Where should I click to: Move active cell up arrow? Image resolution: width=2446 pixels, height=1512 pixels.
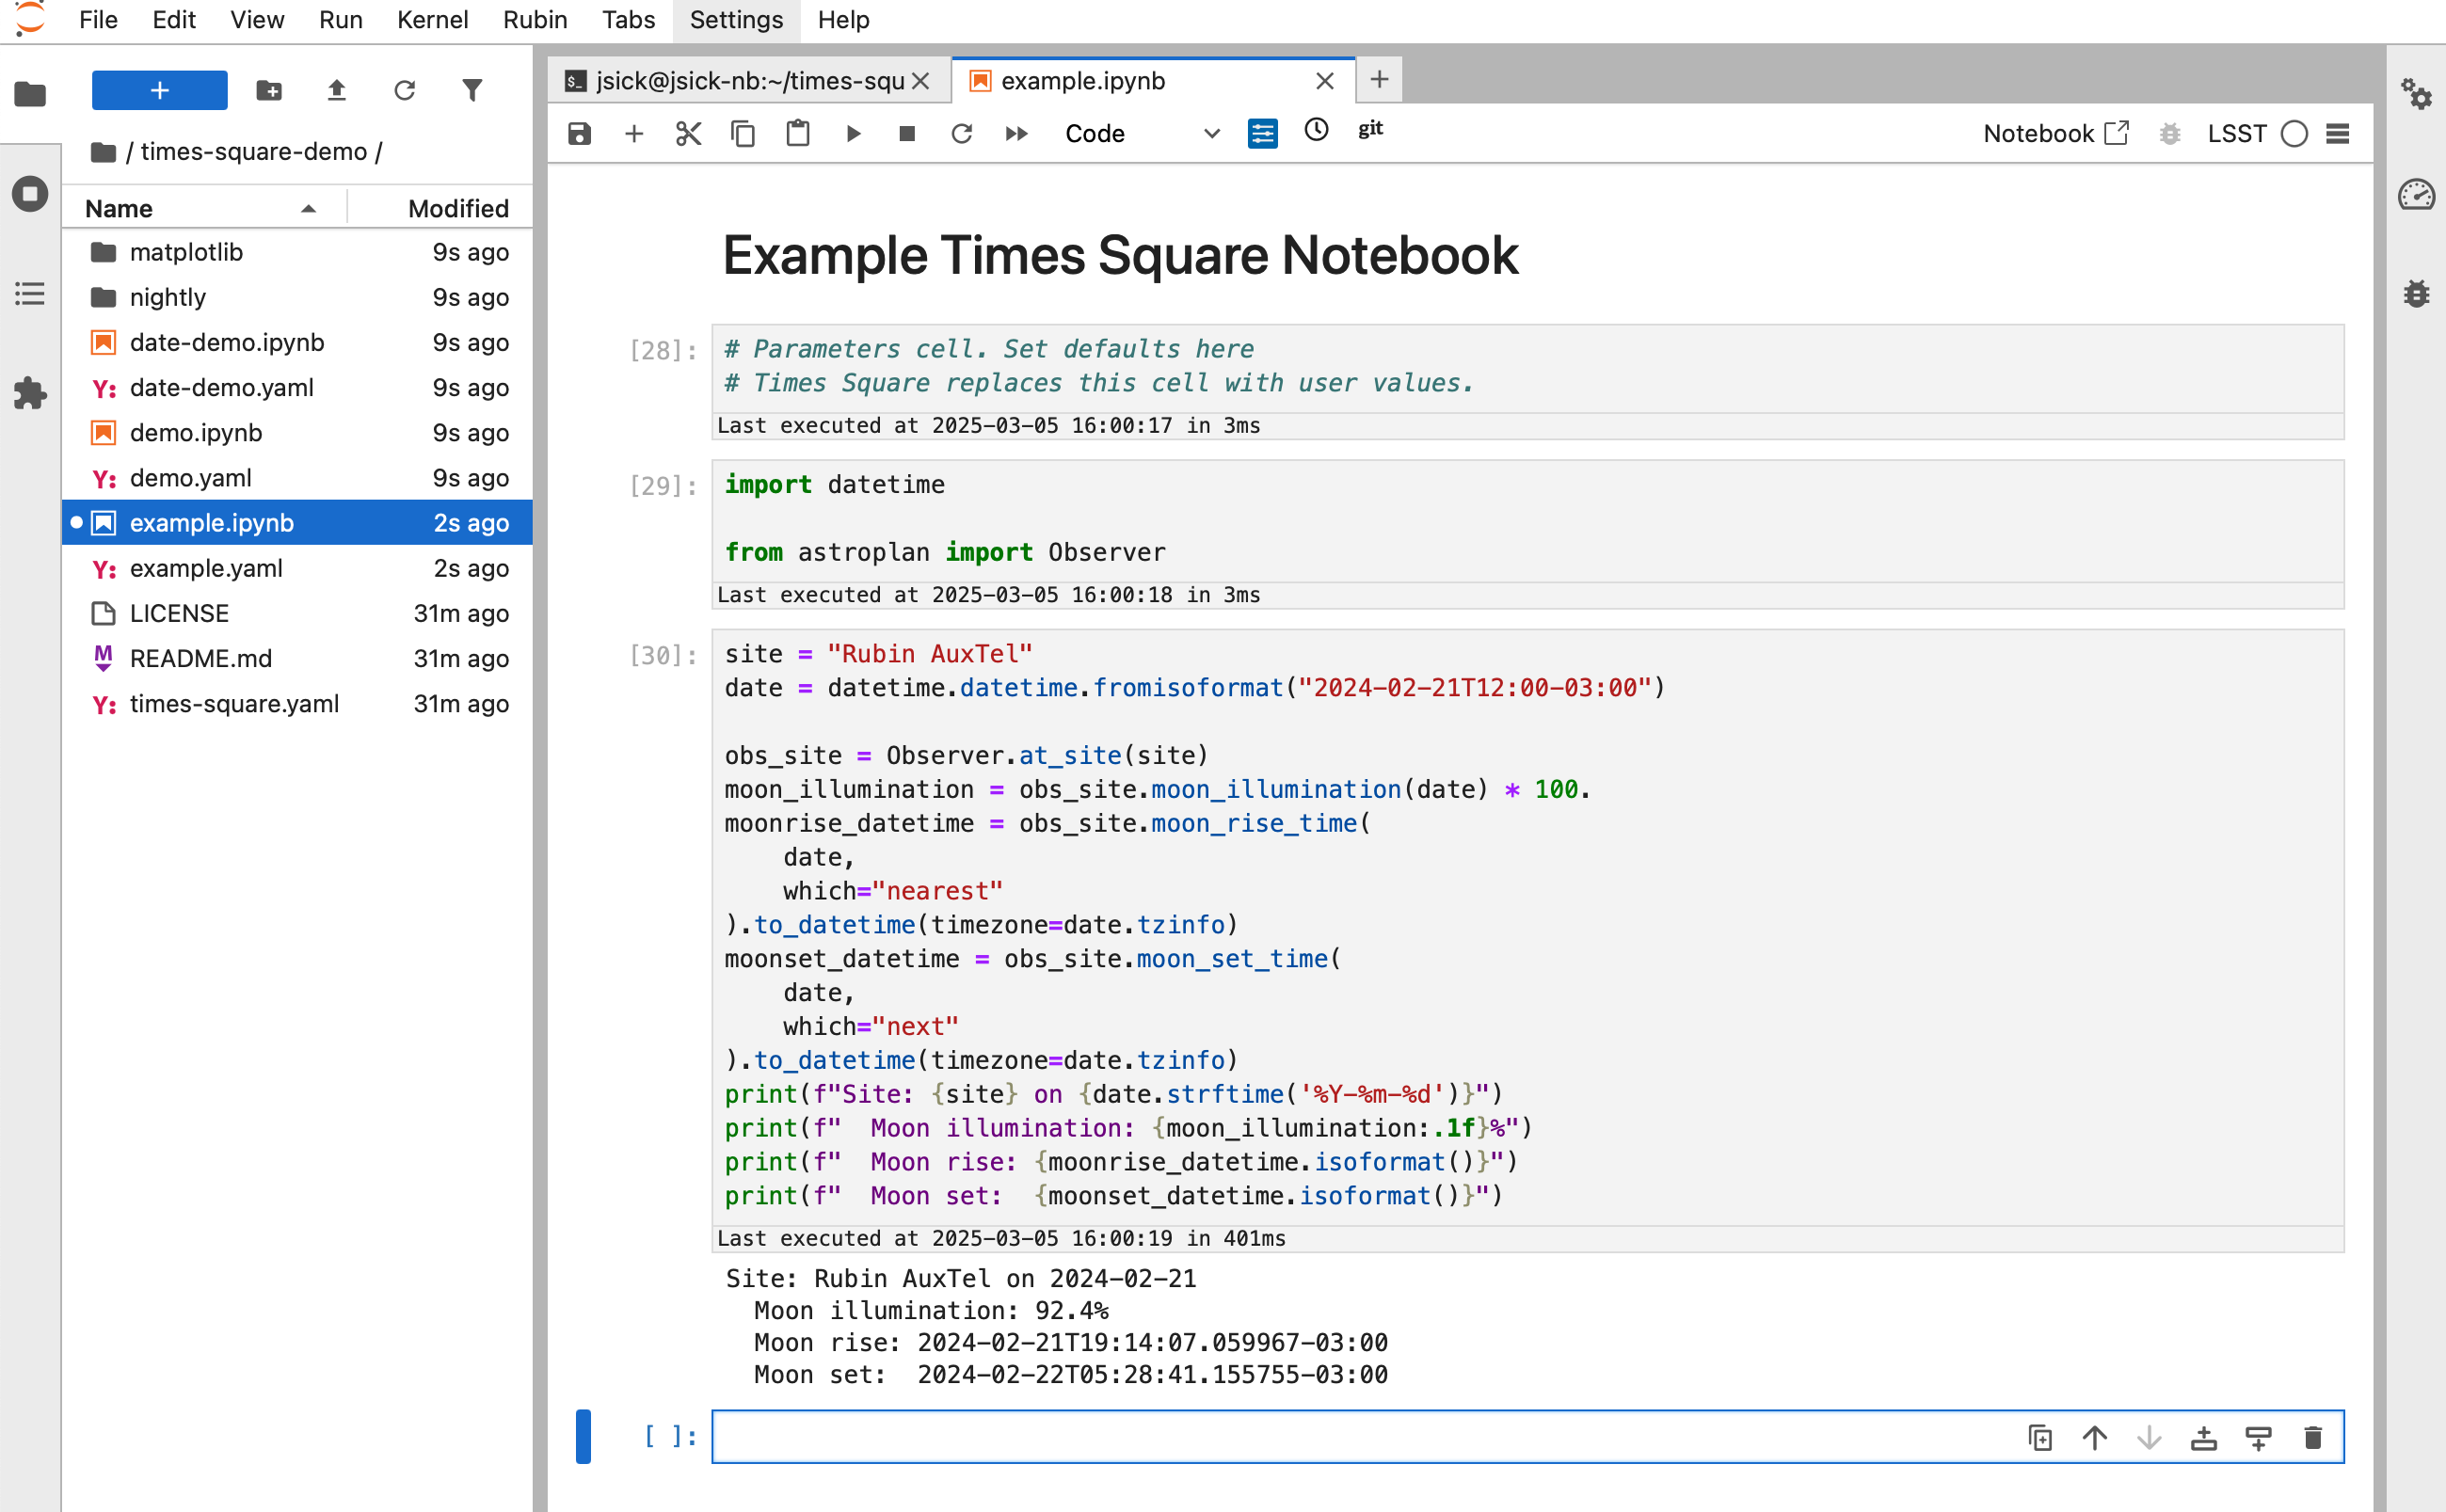(2095, 1438)
